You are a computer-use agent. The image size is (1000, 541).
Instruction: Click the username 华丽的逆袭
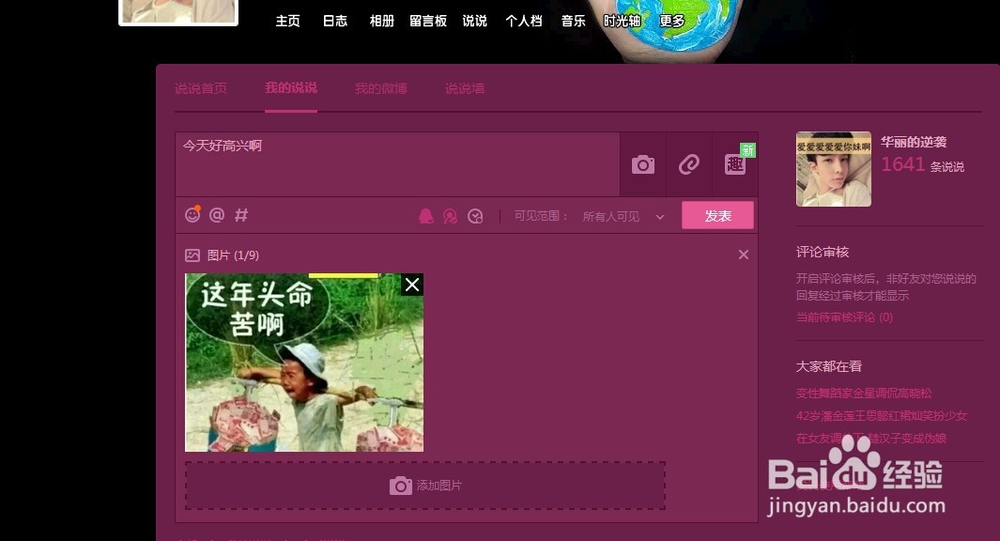913,142
